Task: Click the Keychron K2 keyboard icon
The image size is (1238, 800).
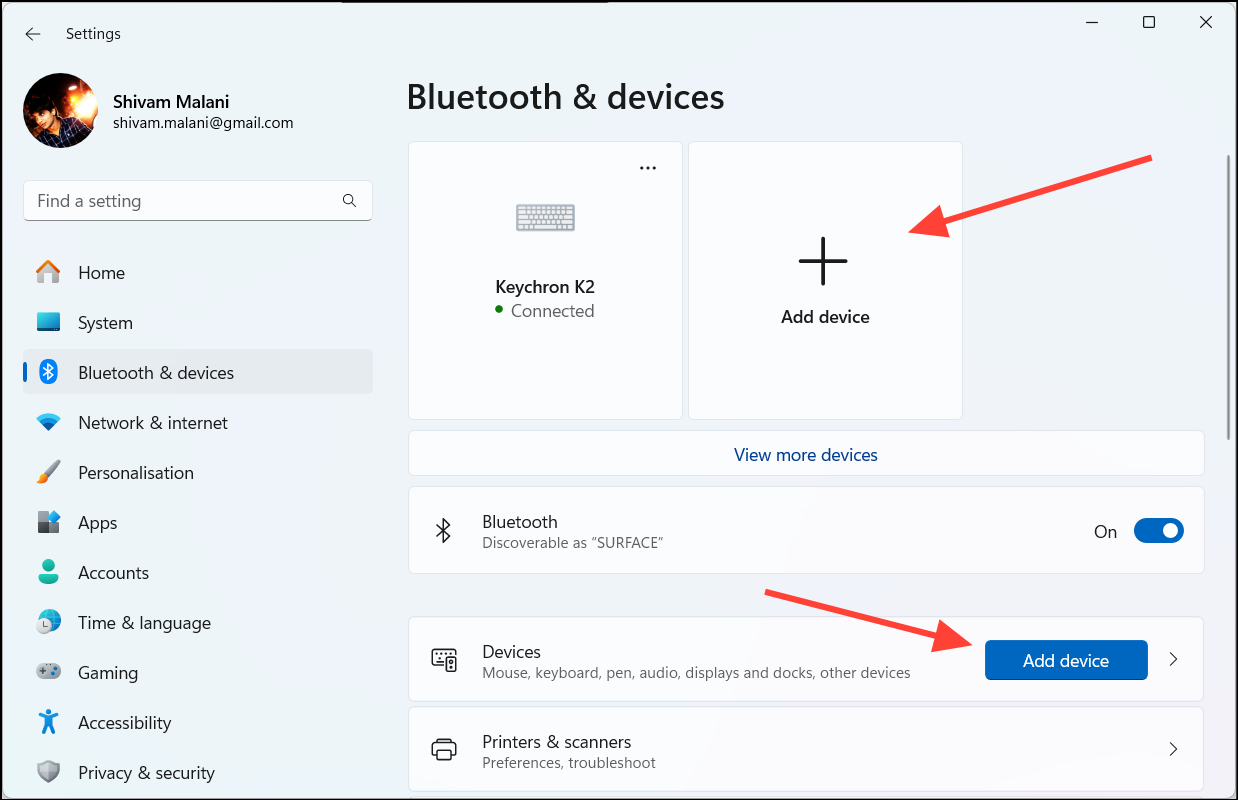Action: [545, 217]
